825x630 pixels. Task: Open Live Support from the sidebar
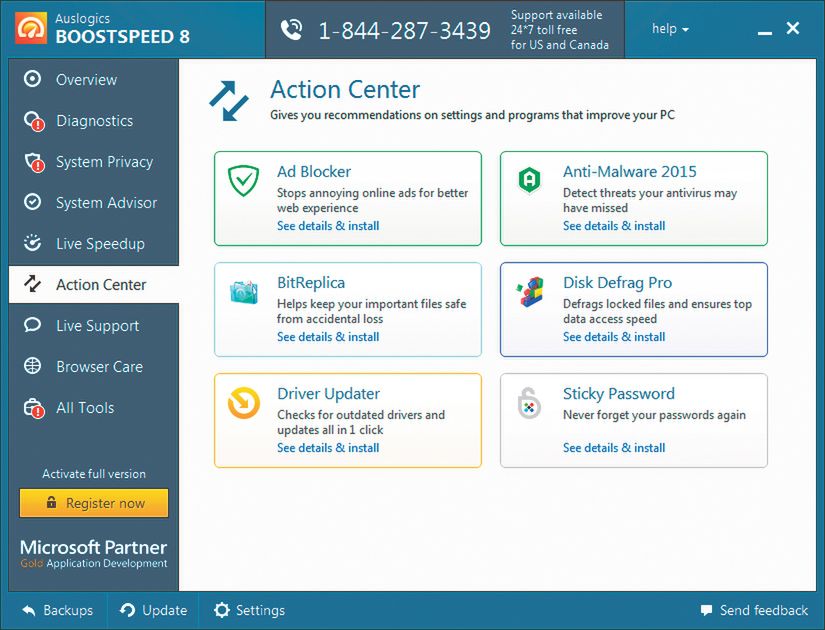(94, 325)
